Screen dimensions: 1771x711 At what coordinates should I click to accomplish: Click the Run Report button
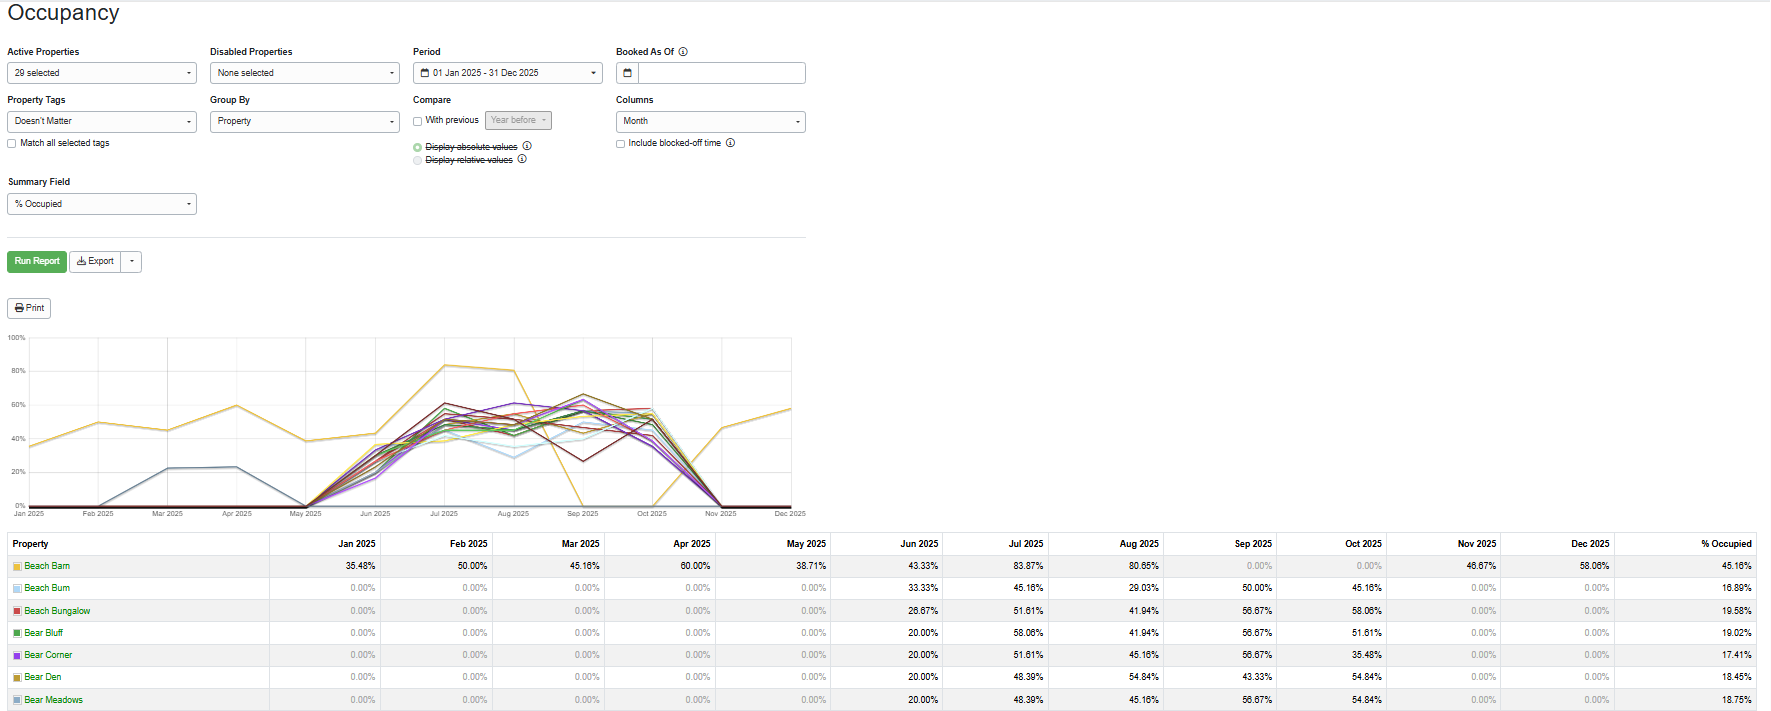[x=37, y=262]
